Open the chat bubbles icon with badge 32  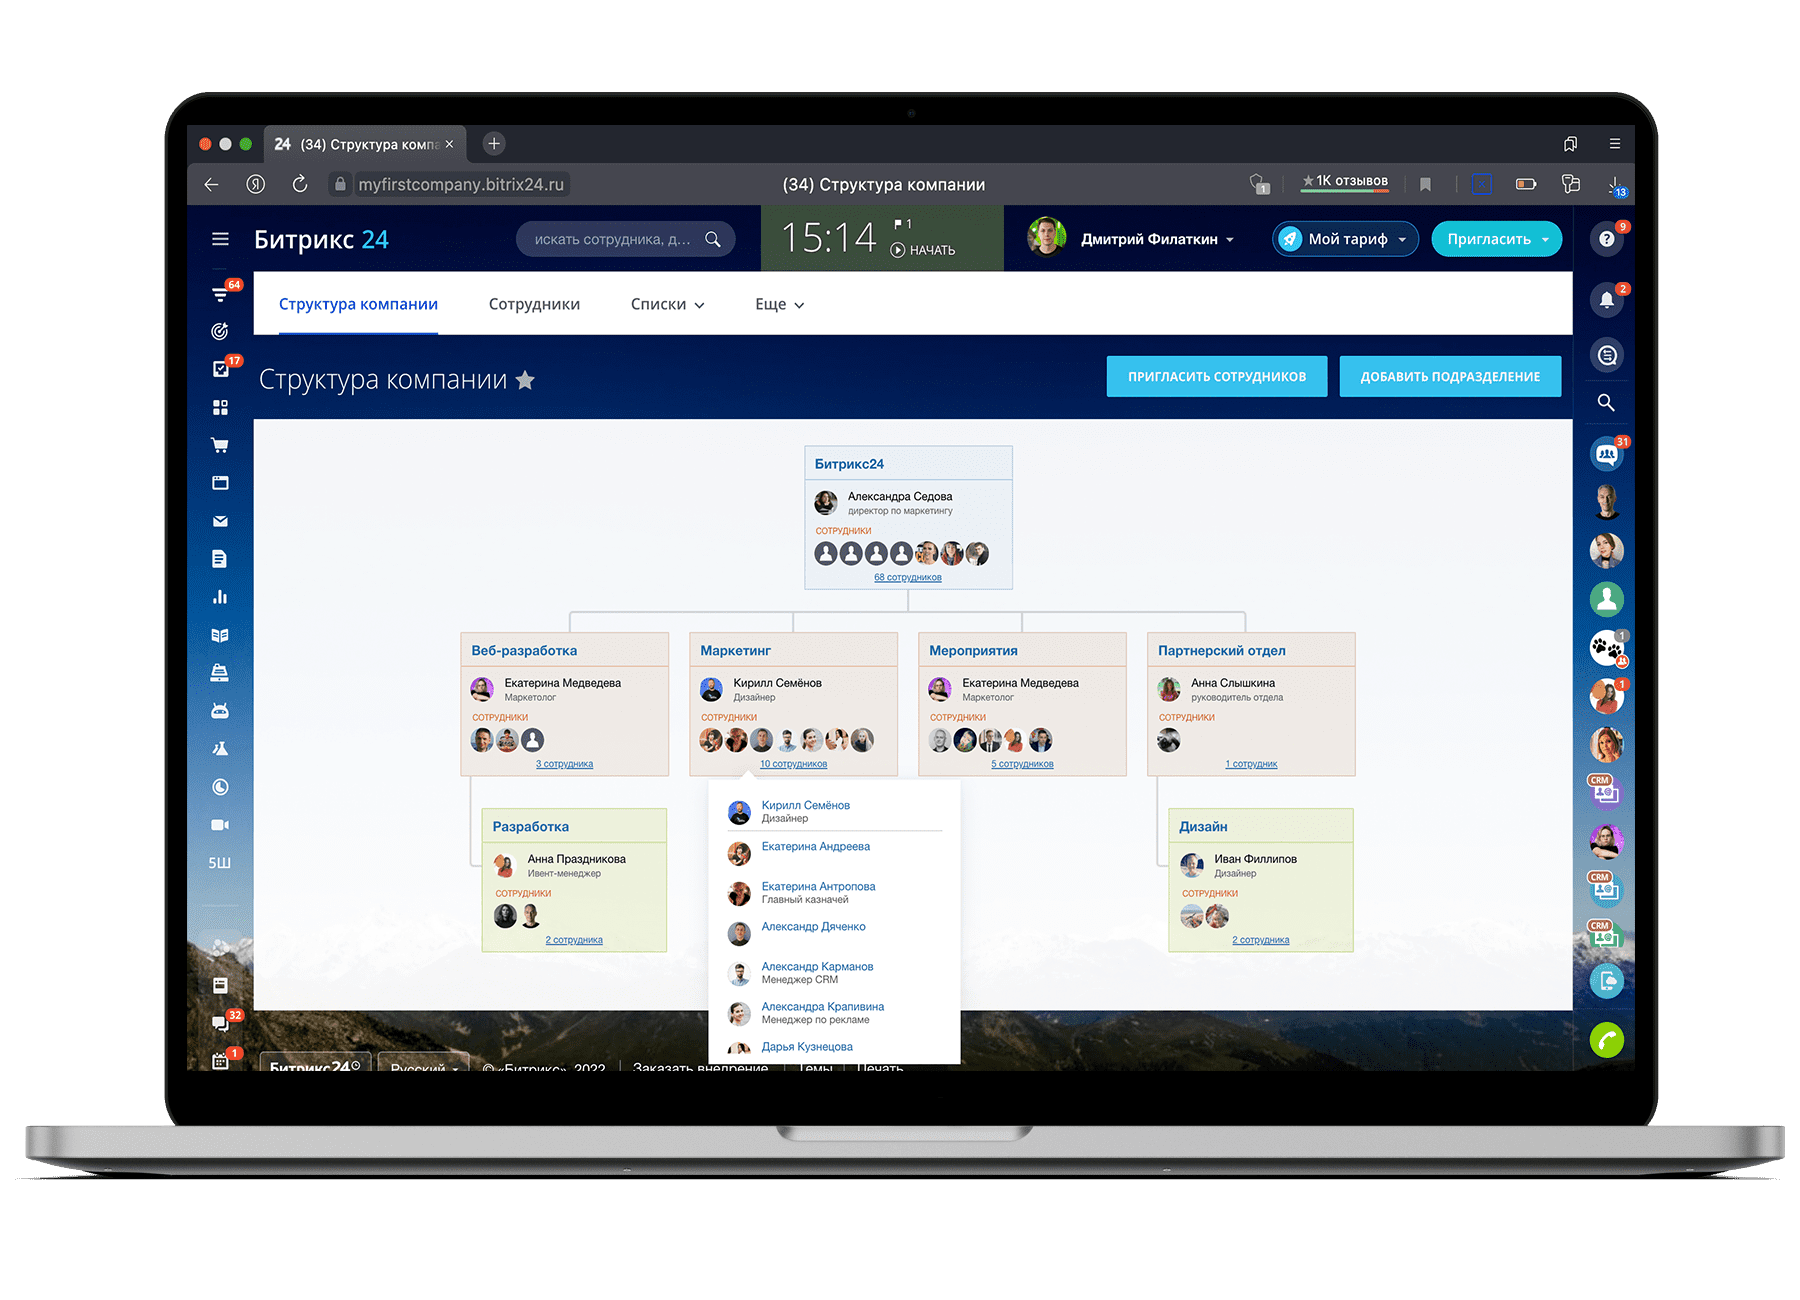pos(220,1023)
